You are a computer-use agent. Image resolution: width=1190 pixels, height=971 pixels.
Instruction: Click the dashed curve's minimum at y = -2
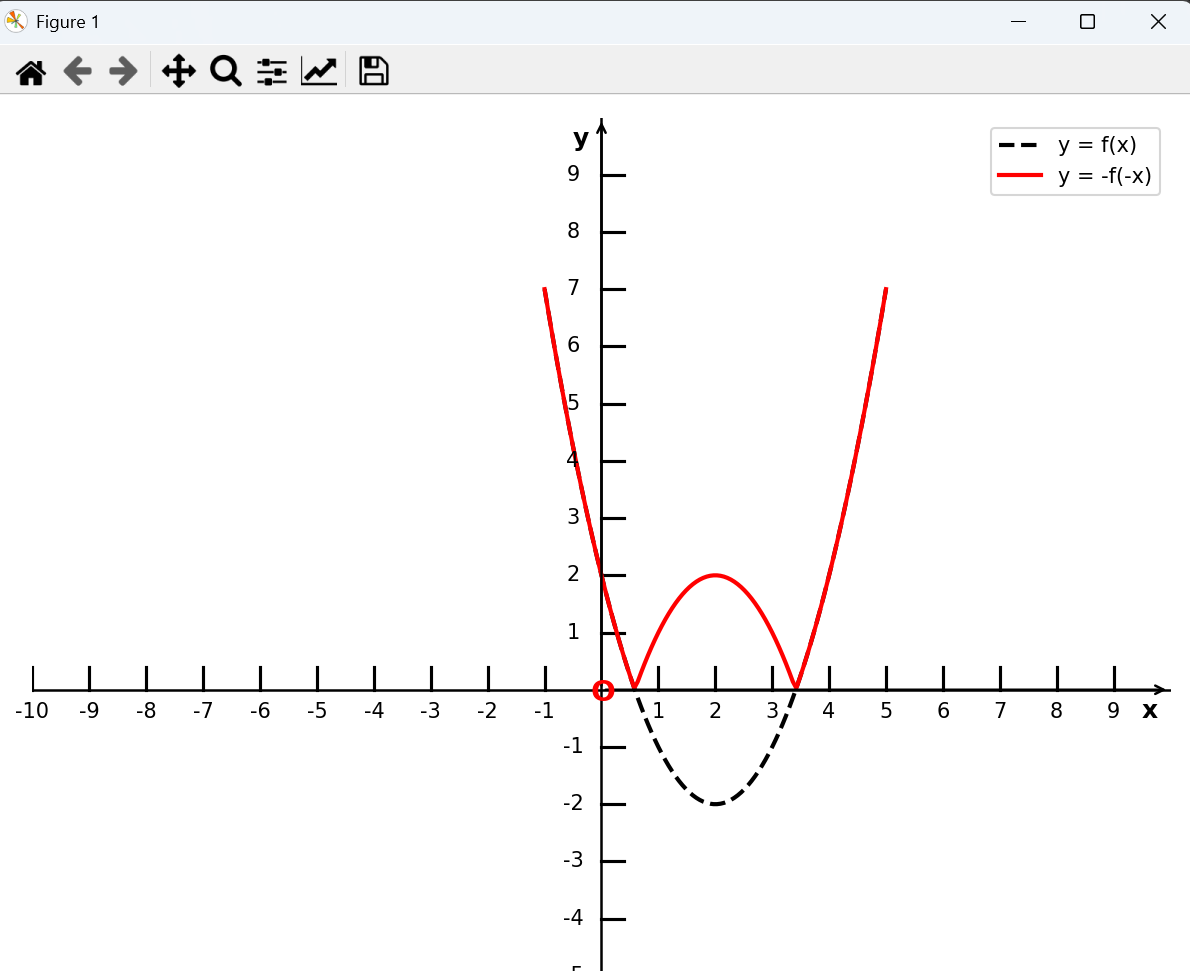click(715, 804)
